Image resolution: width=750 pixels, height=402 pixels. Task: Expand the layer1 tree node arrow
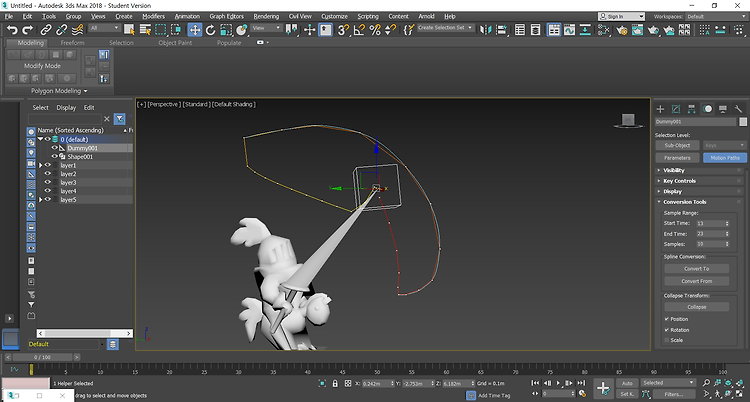coord(41,165)
